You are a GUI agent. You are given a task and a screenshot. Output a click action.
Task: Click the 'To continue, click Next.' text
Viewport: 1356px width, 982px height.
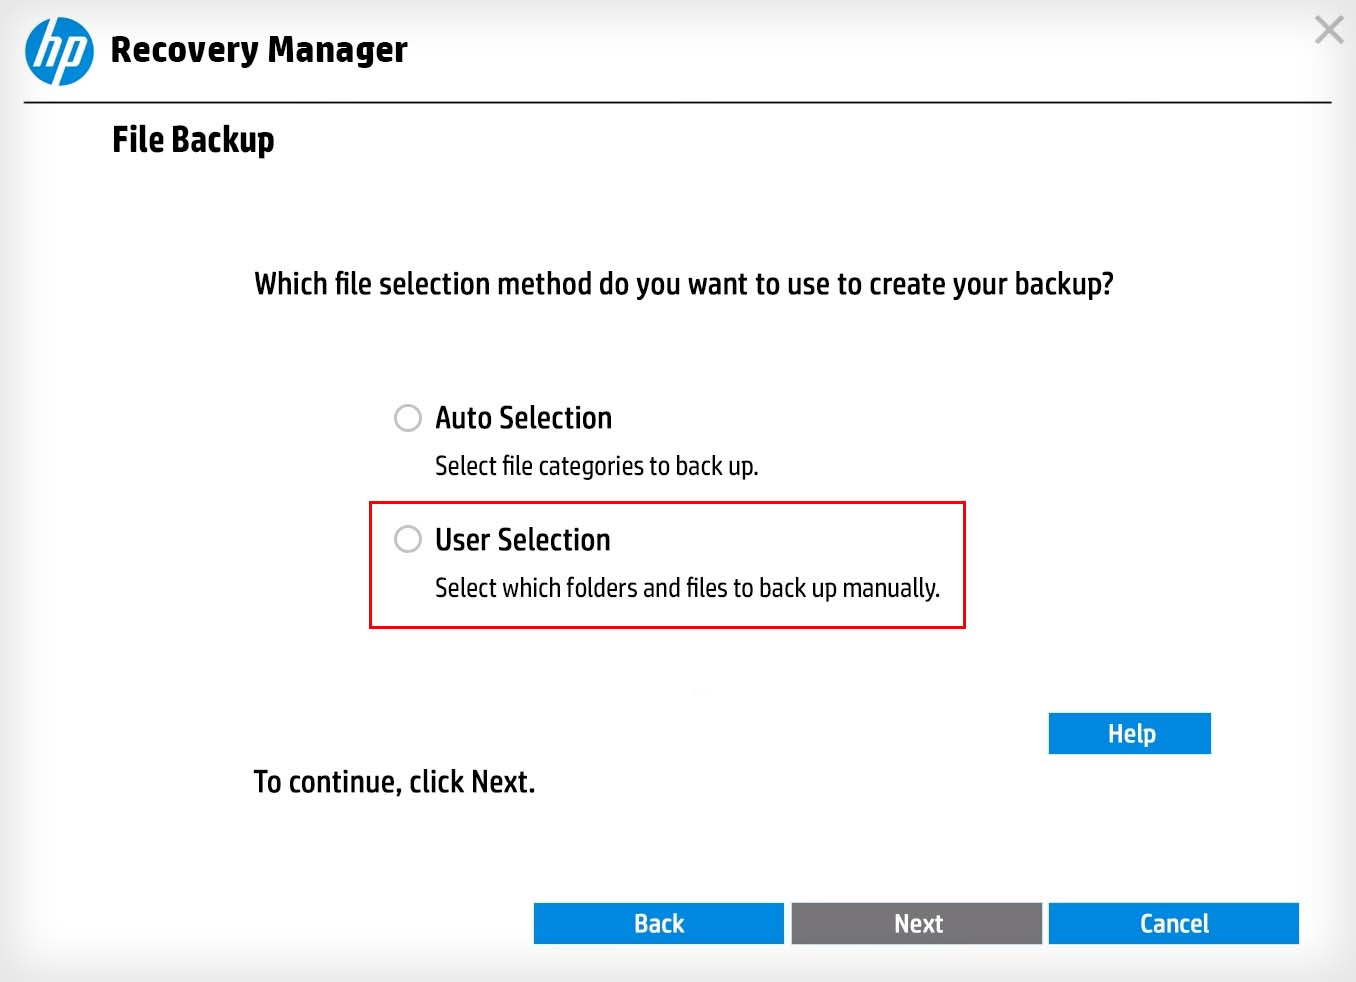[394, 782]
